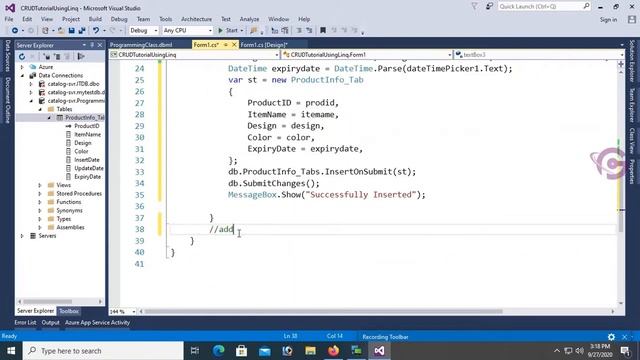Screen dimensions: 640x360
Task: Click the Find in Files toolbar icon
Action: (x=254, y=31)
